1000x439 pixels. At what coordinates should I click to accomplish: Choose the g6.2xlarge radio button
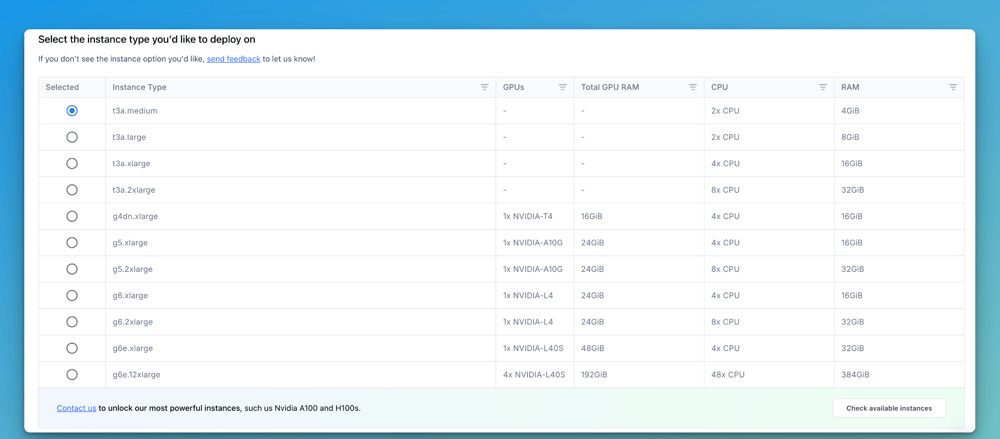(x=72, y=322)
